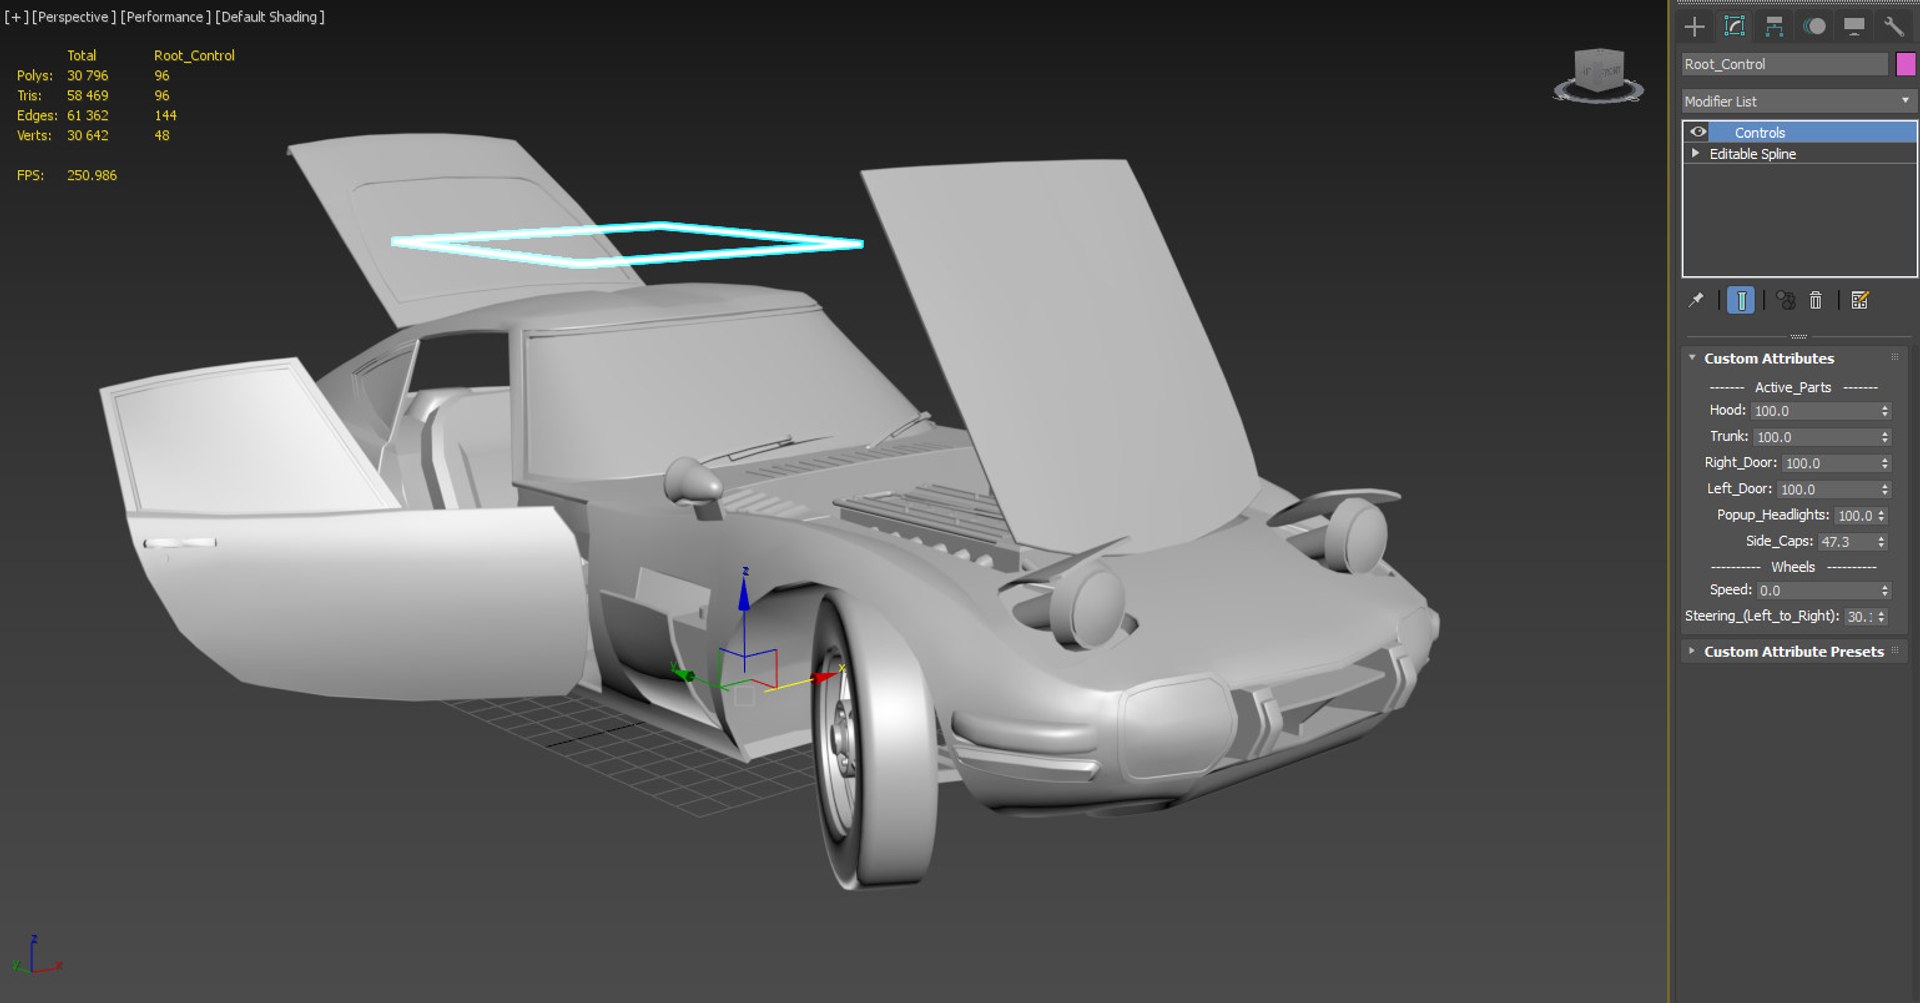This screenshot has height=1003, width=1920.
Task: Open the [Default Shading] viewport menu
Action: pos(270,17)
